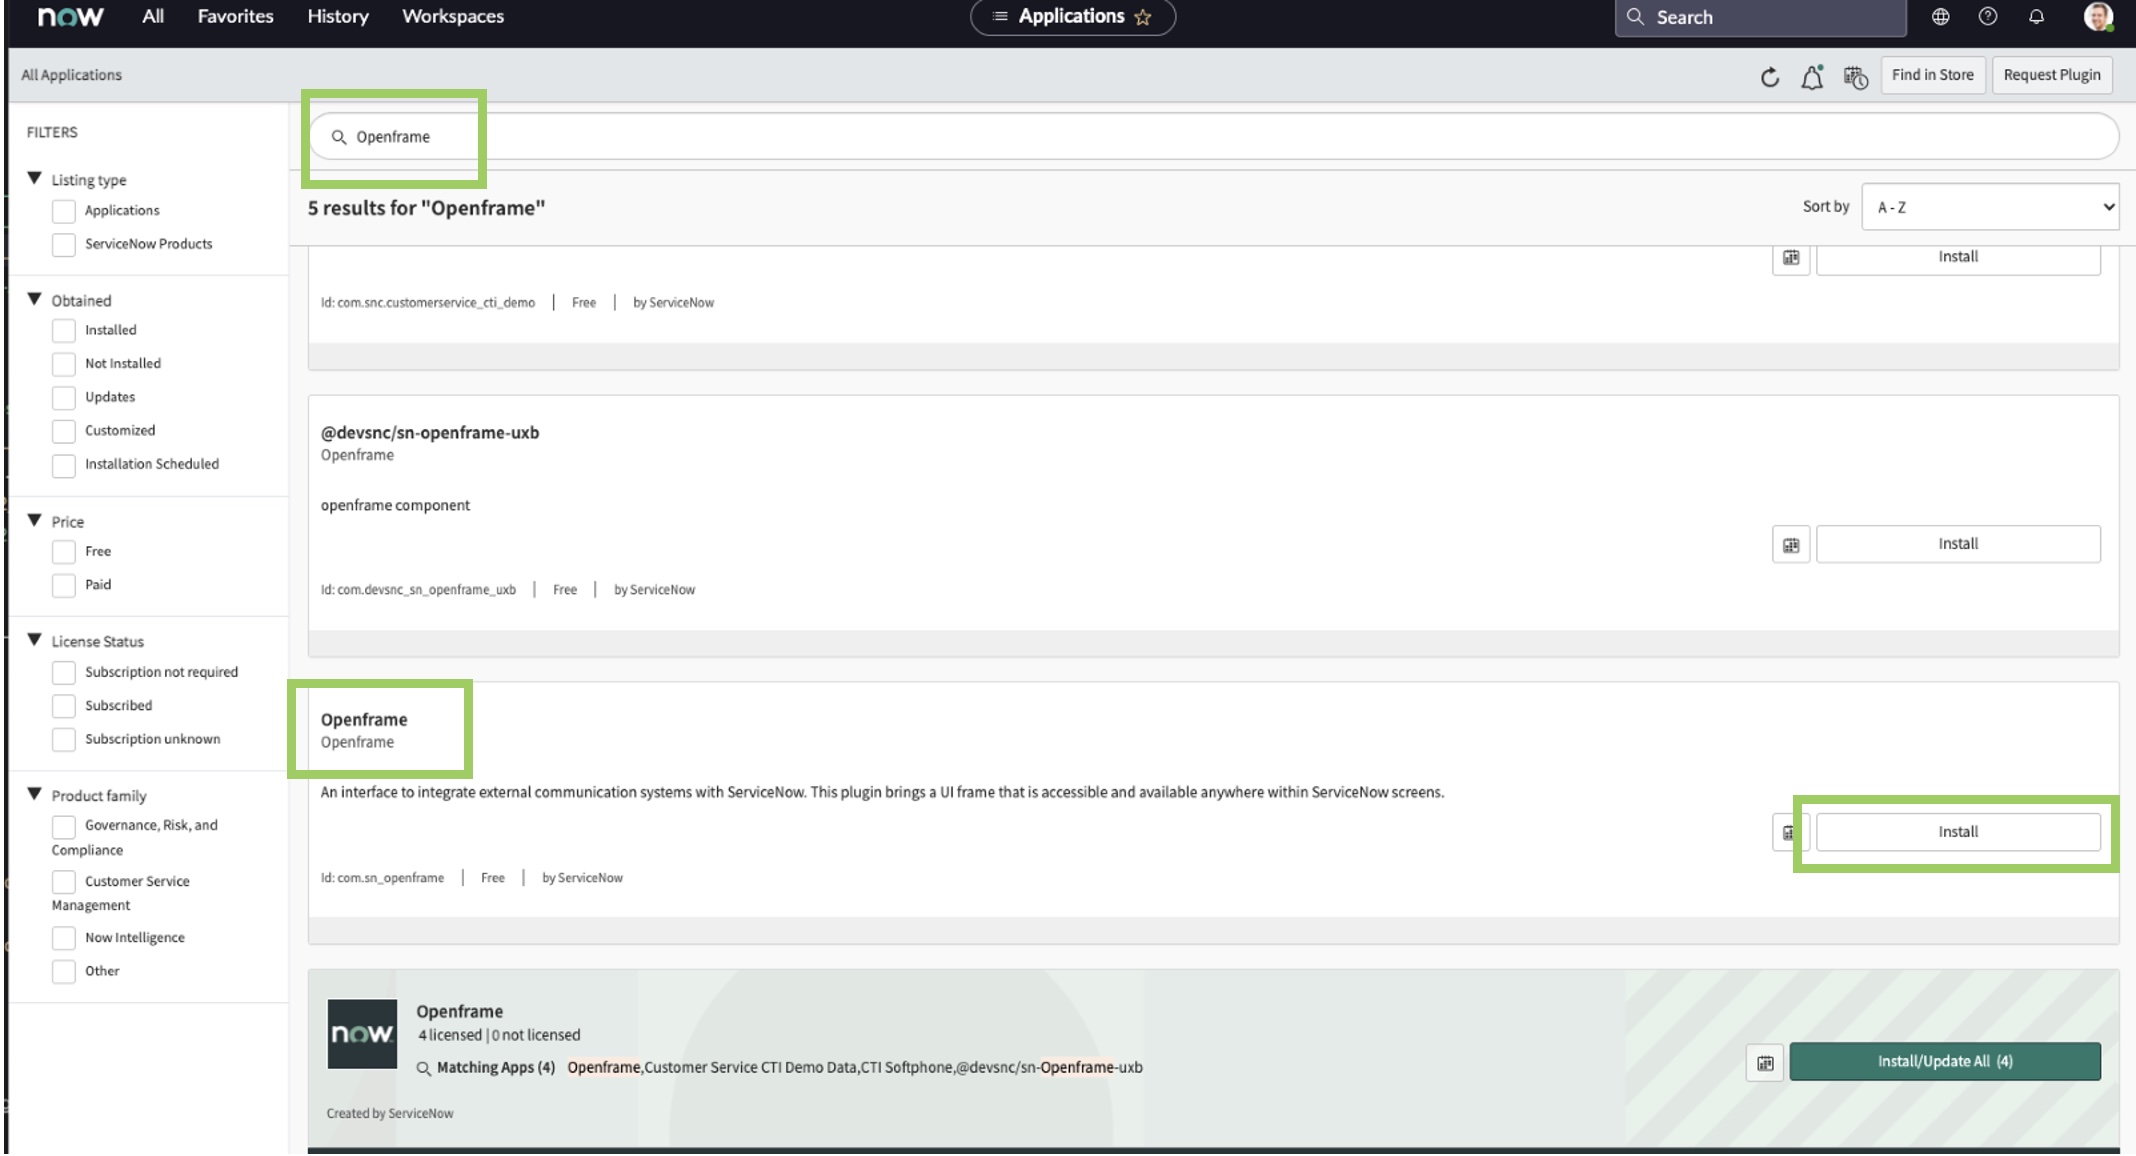Screen dimensions: 2136x1156
Task: Check the Subscription unknown checkbox
Action: point(64,739)
